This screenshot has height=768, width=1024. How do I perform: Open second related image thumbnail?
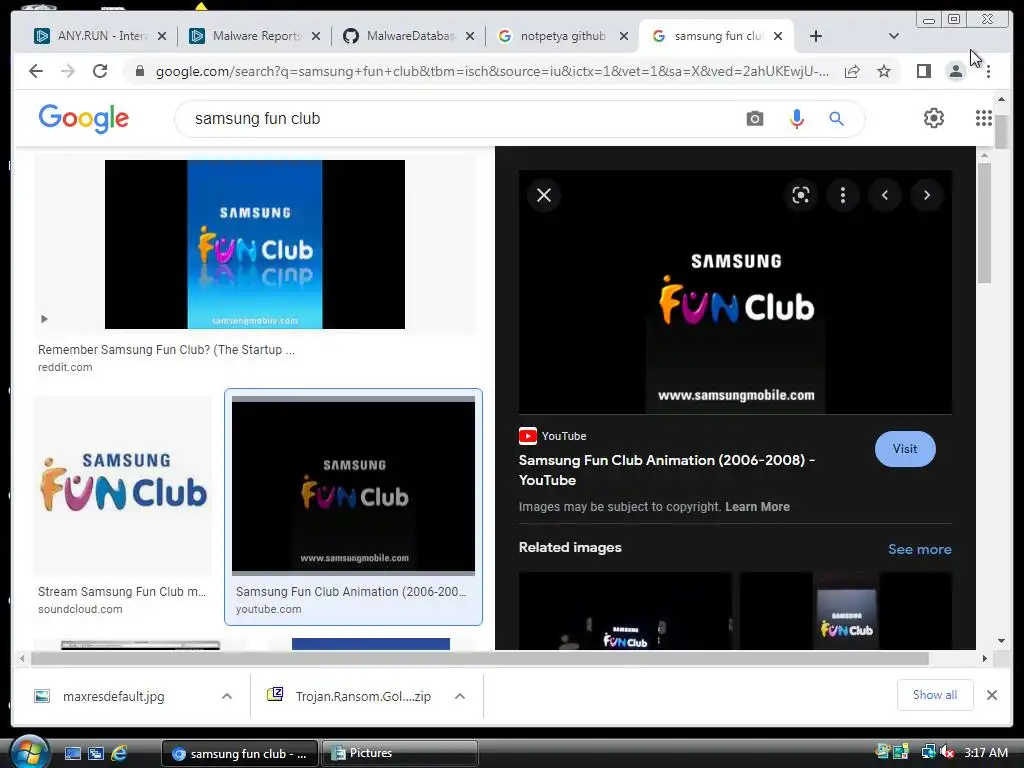(846, 611)
